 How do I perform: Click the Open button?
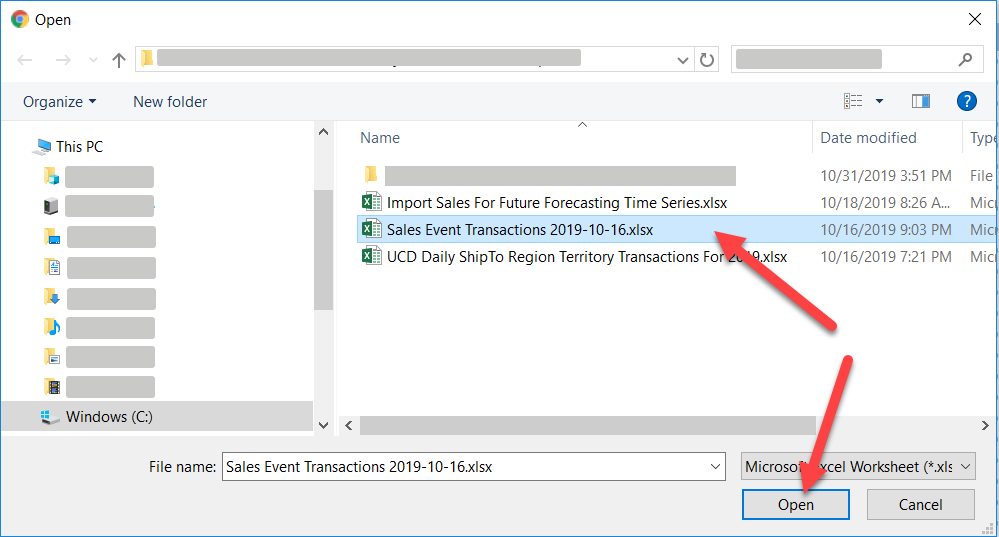[x=796, y=505]
